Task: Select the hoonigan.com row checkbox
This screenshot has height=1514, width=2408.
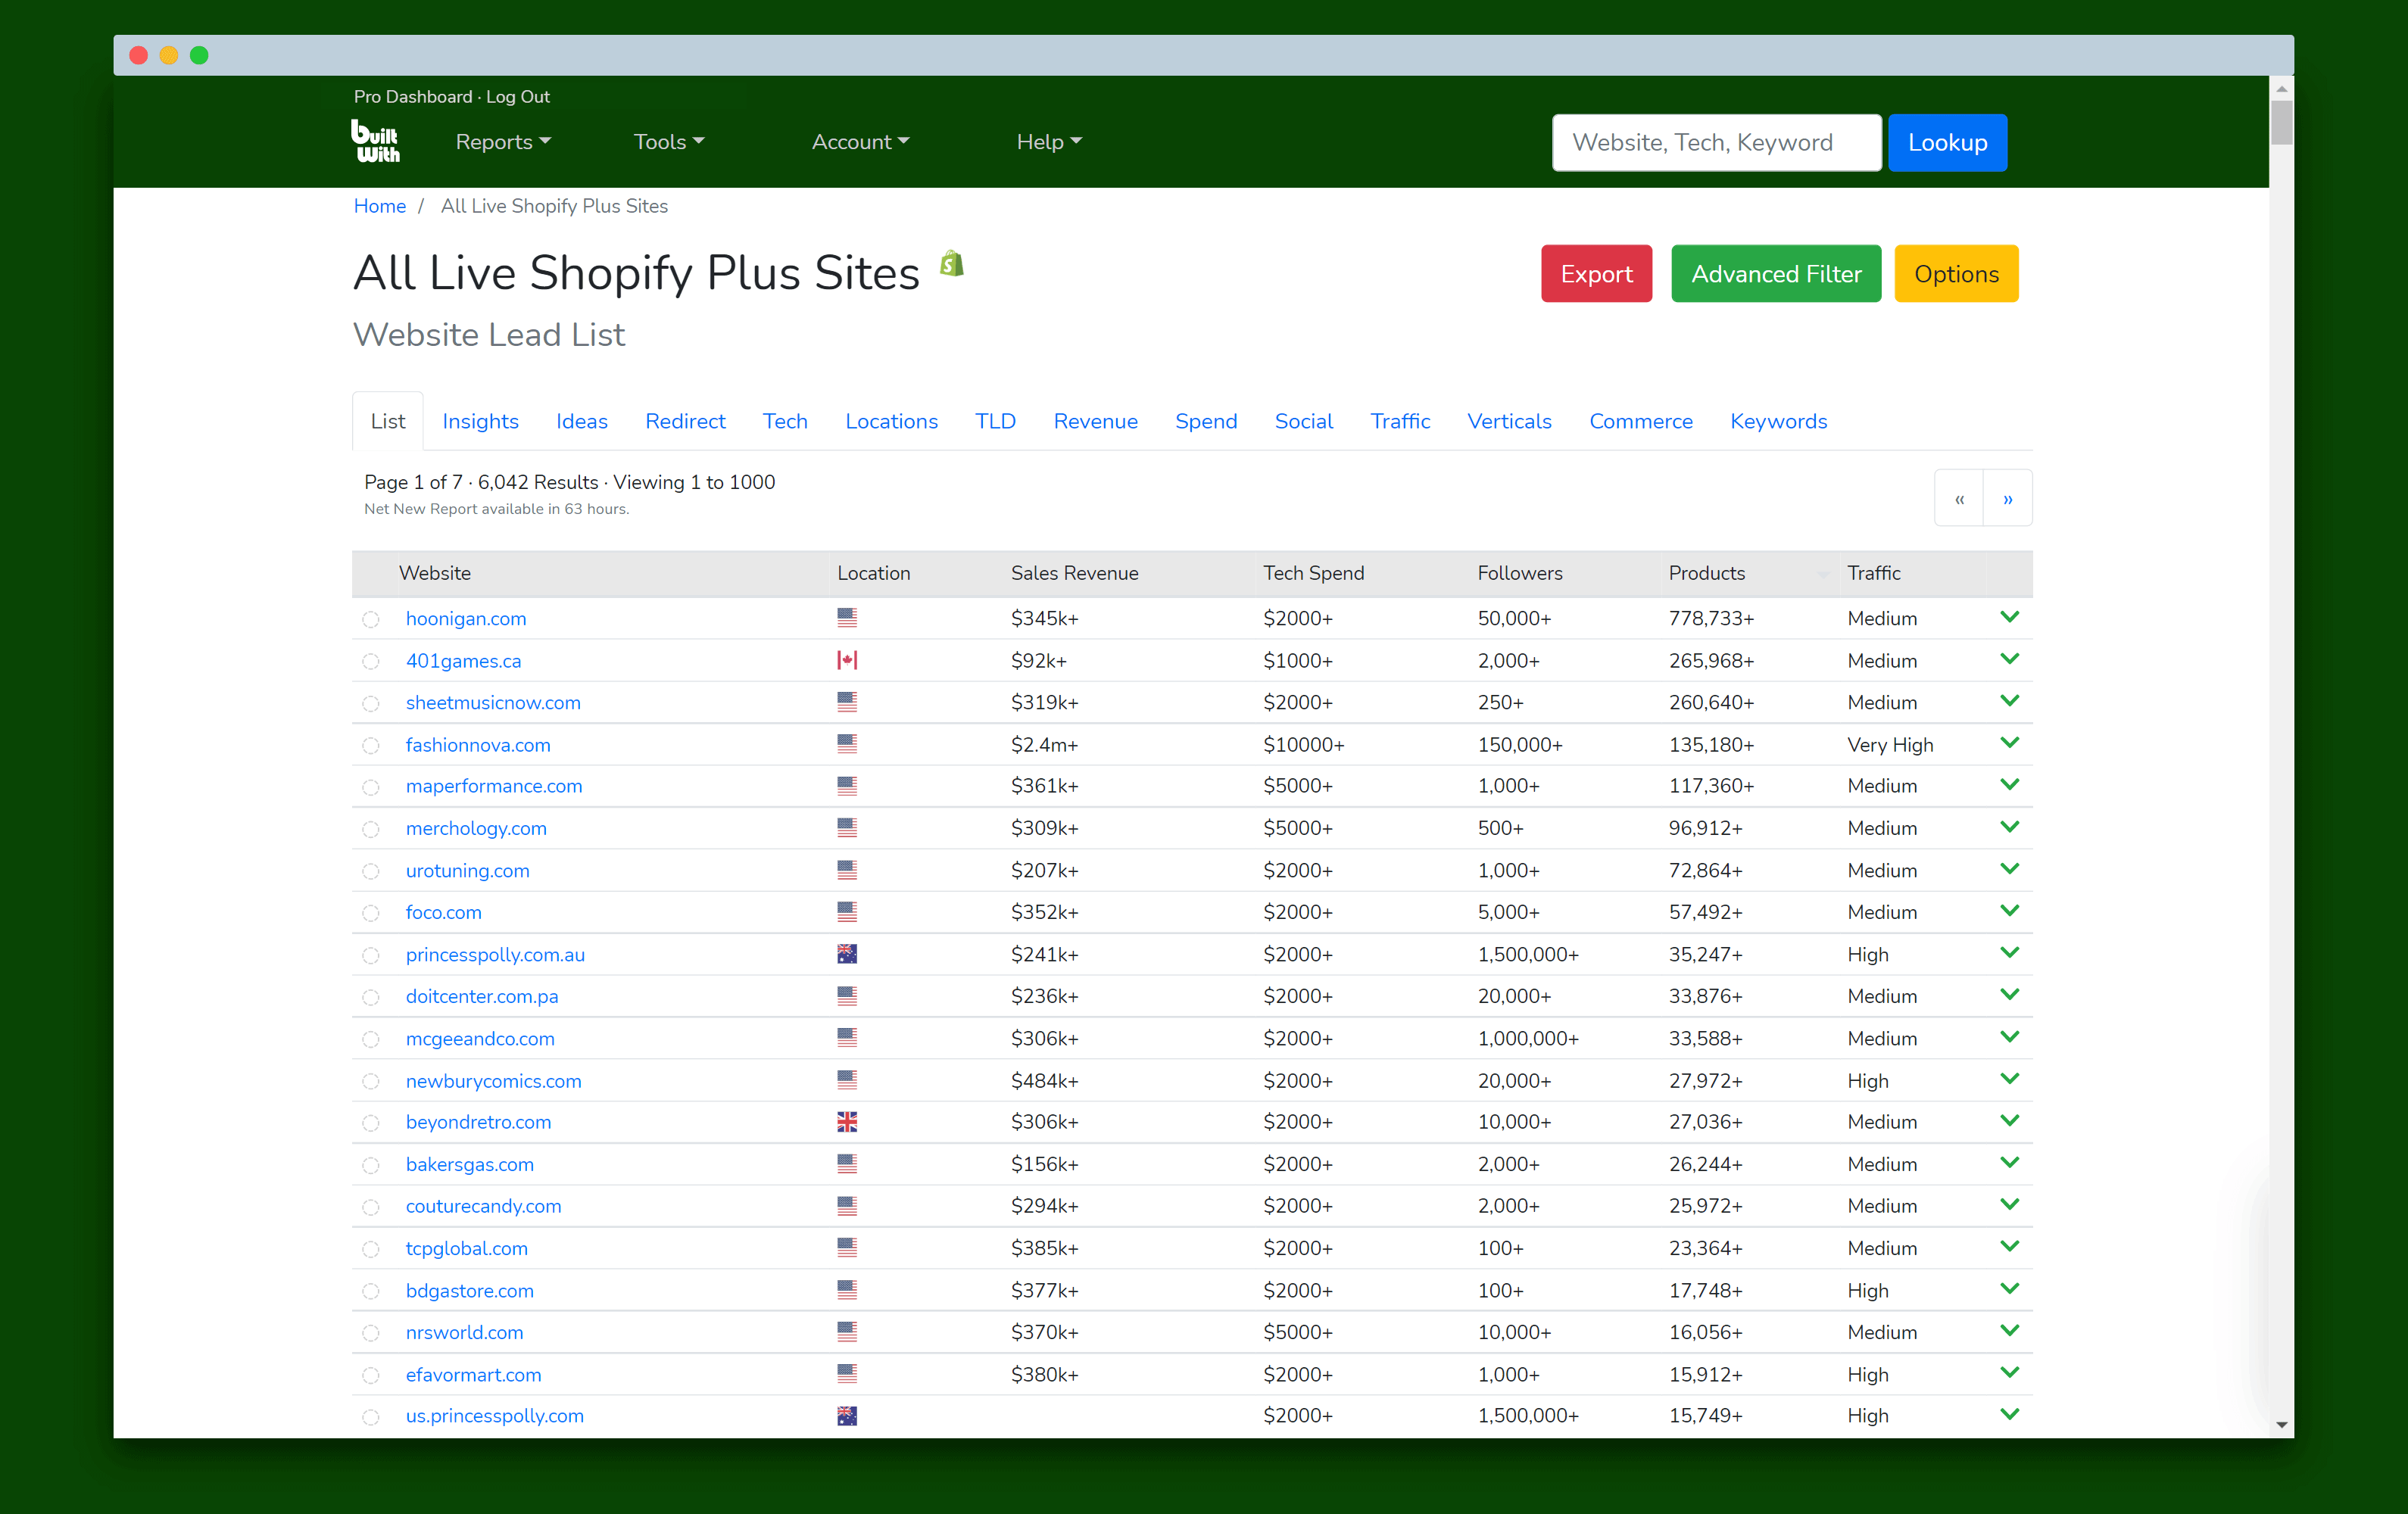Action: 371,620
